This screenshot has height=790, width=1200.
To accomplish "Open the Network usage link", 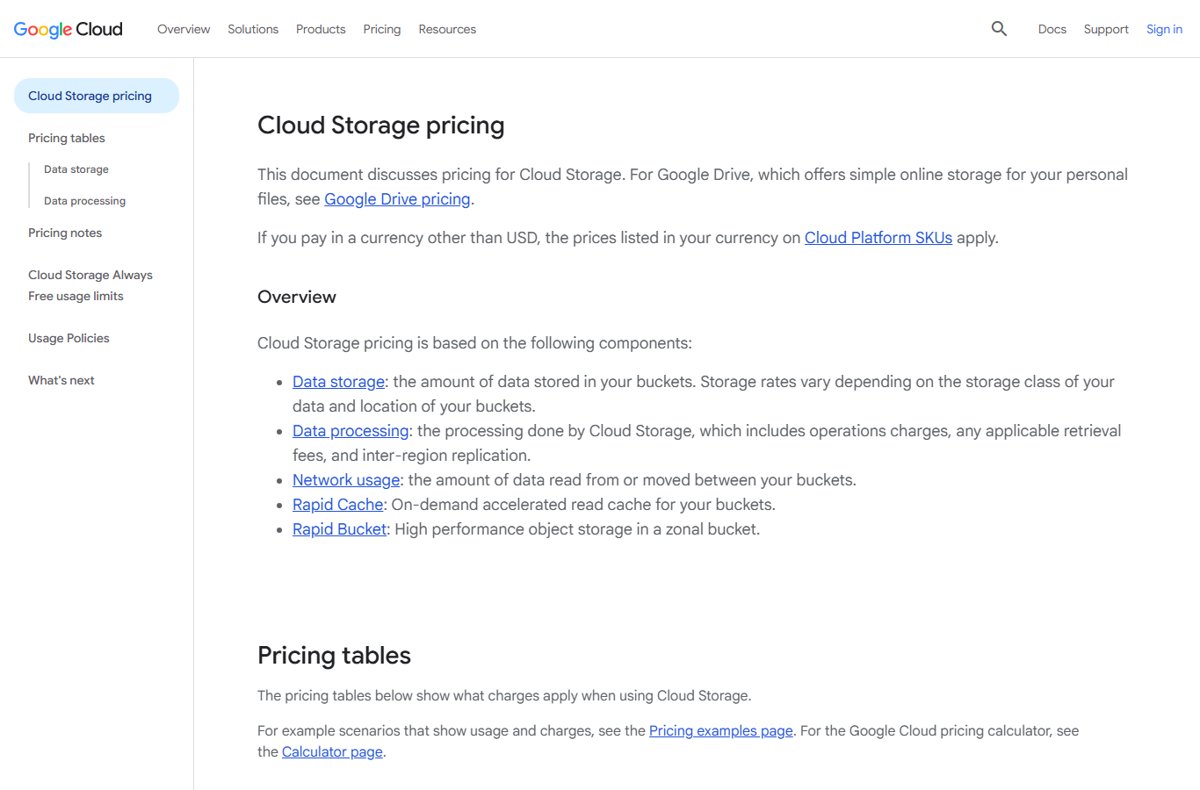I will click(346, 480).
